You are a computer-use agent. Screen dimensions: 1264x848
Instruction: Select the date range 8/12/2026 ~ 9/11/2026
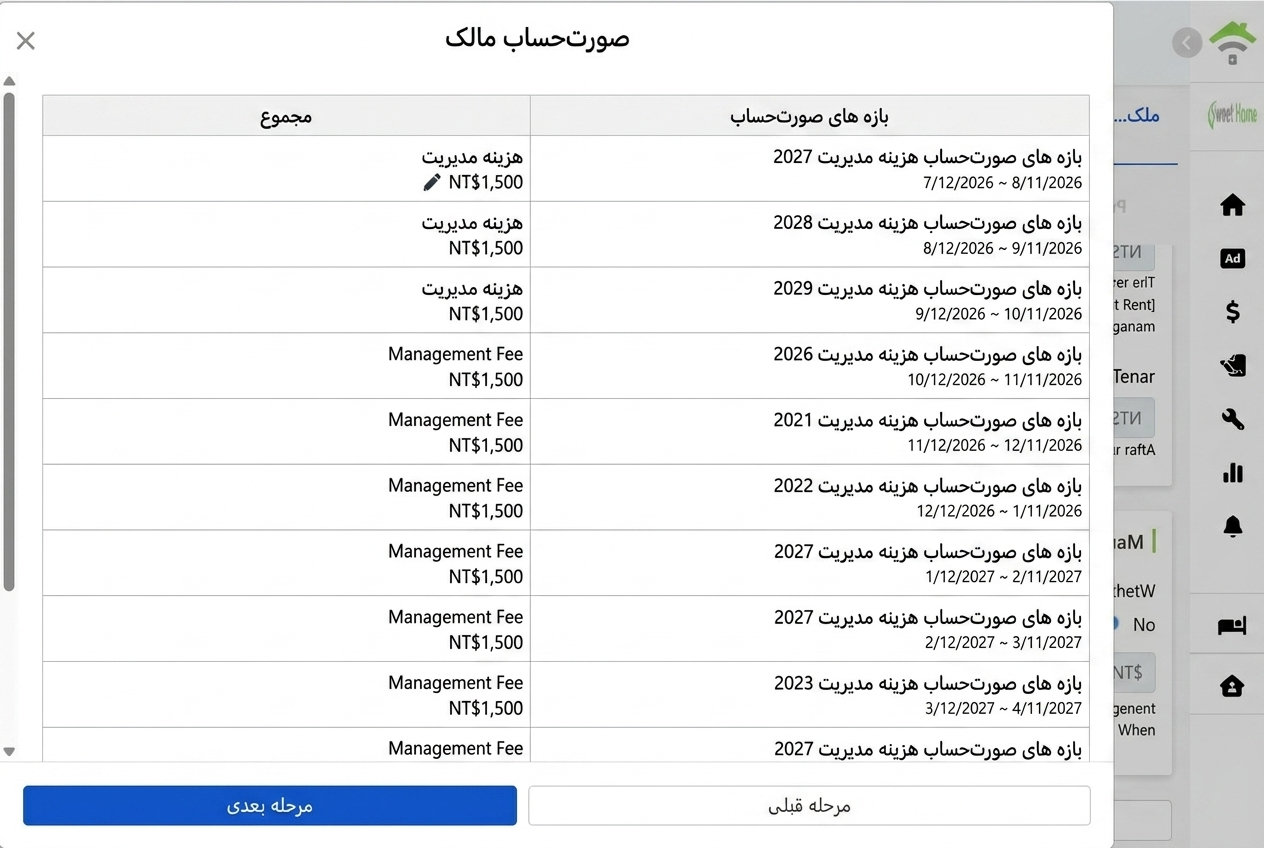[1003, 248]
